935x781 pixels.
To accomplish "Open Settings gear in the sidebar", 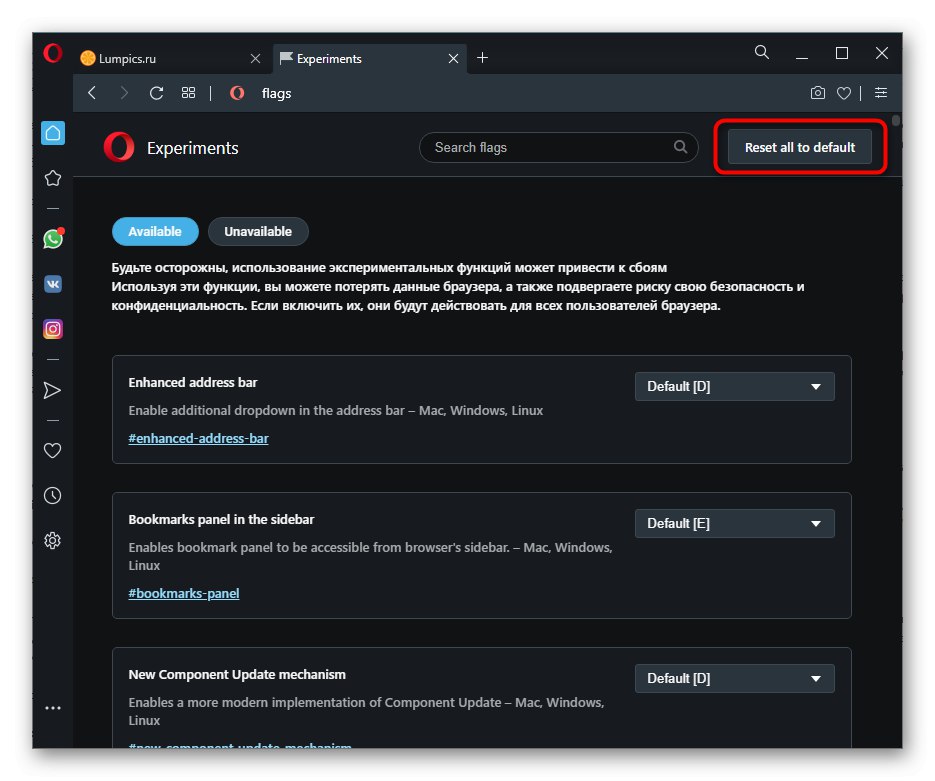I will coord(52,541).
